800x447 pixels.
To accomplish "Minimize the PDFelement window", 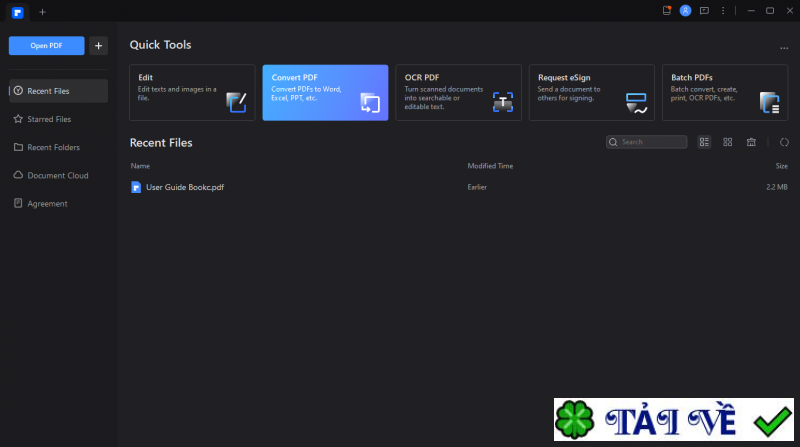I will [751, 11].
